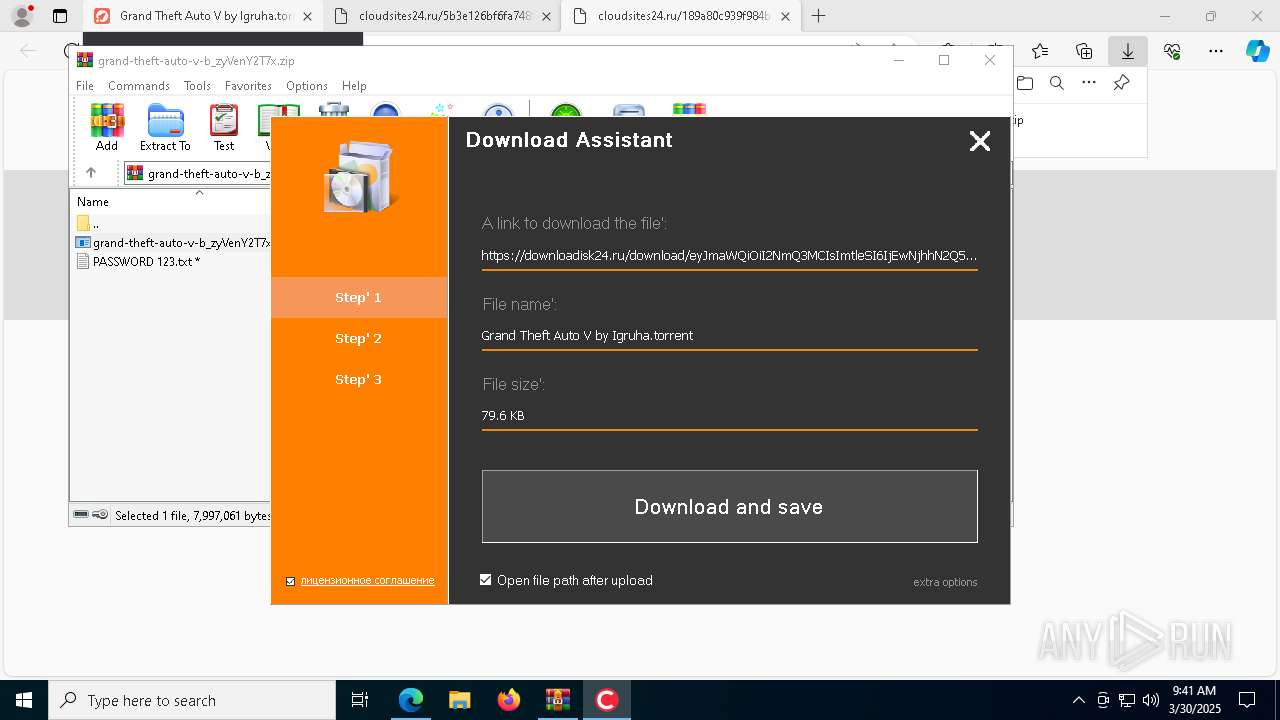The height and width of the screenshot is (720, 1280).
Task: Select grand-theft-auto-v-b file in list
Action: tap(173, 242)
